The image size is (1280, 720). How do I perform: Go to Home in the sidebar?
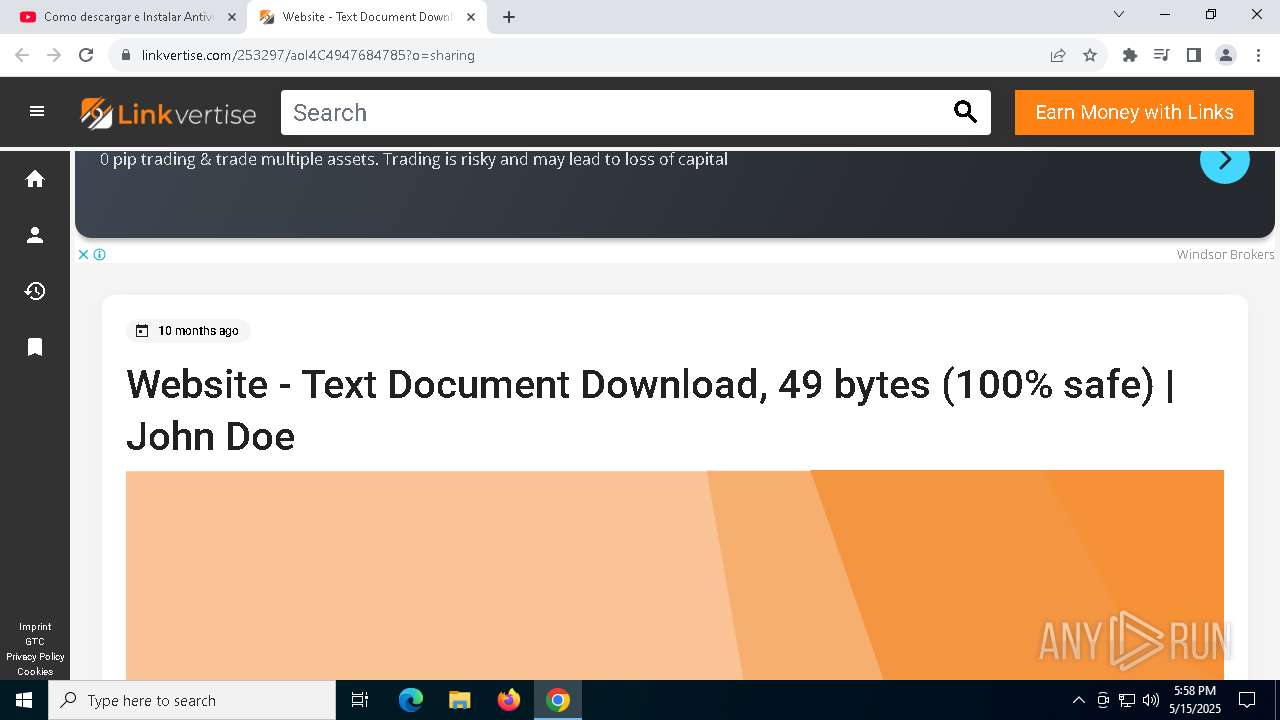click(35, 179)
